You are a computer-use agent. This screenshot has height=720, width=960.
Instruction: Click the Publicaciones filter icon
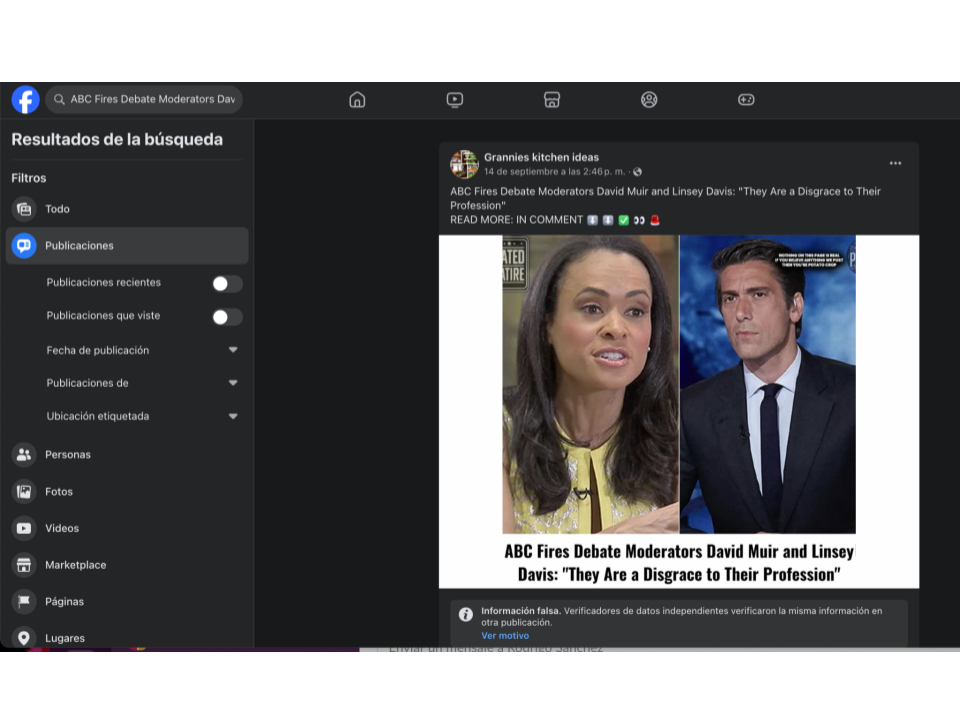click(24, 246)
